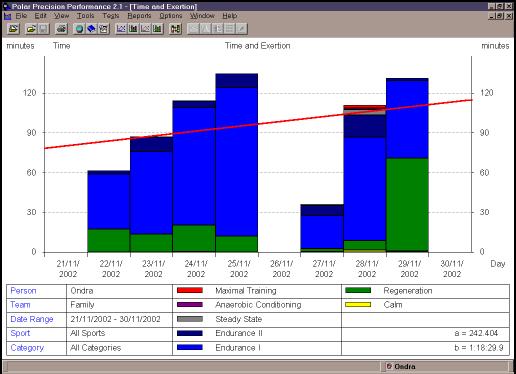
Task: Open the File menu
Action: [21, 16]
